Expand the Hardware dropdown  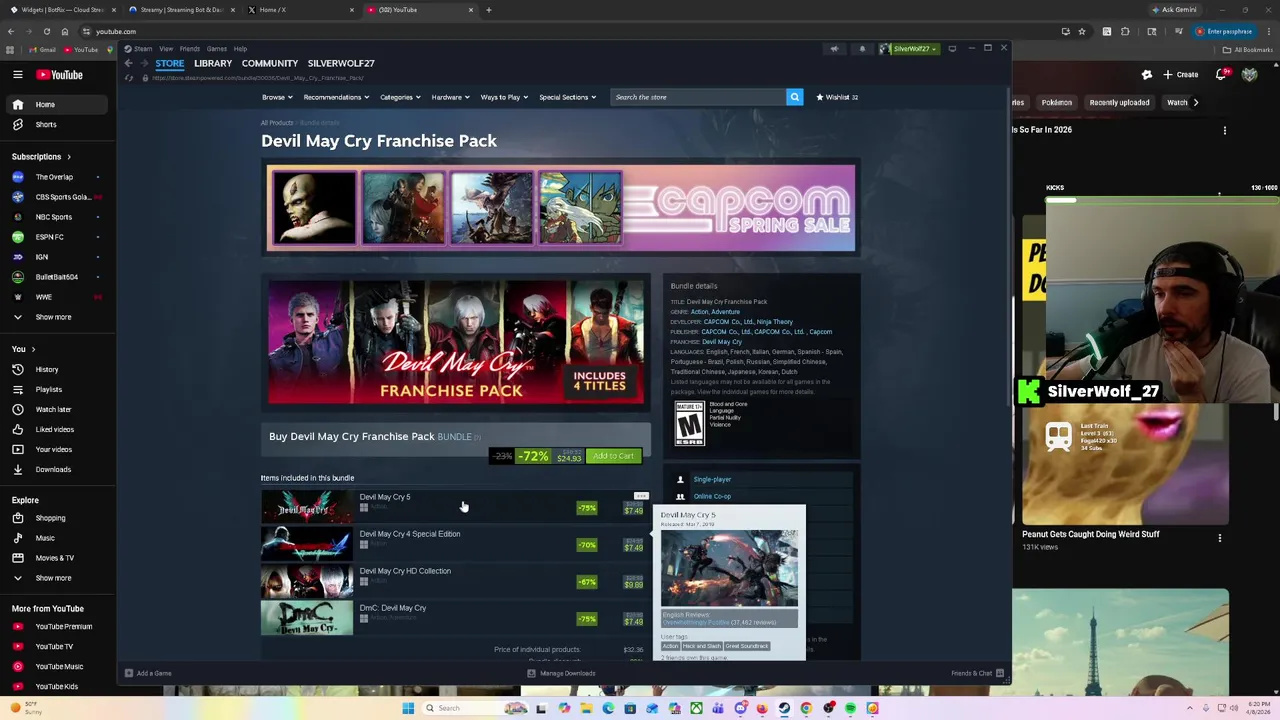451,97
